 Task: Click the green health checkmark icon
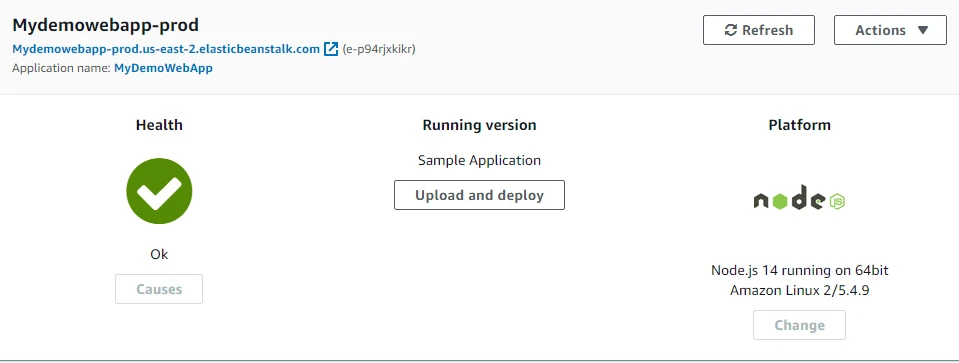[159, 191]
